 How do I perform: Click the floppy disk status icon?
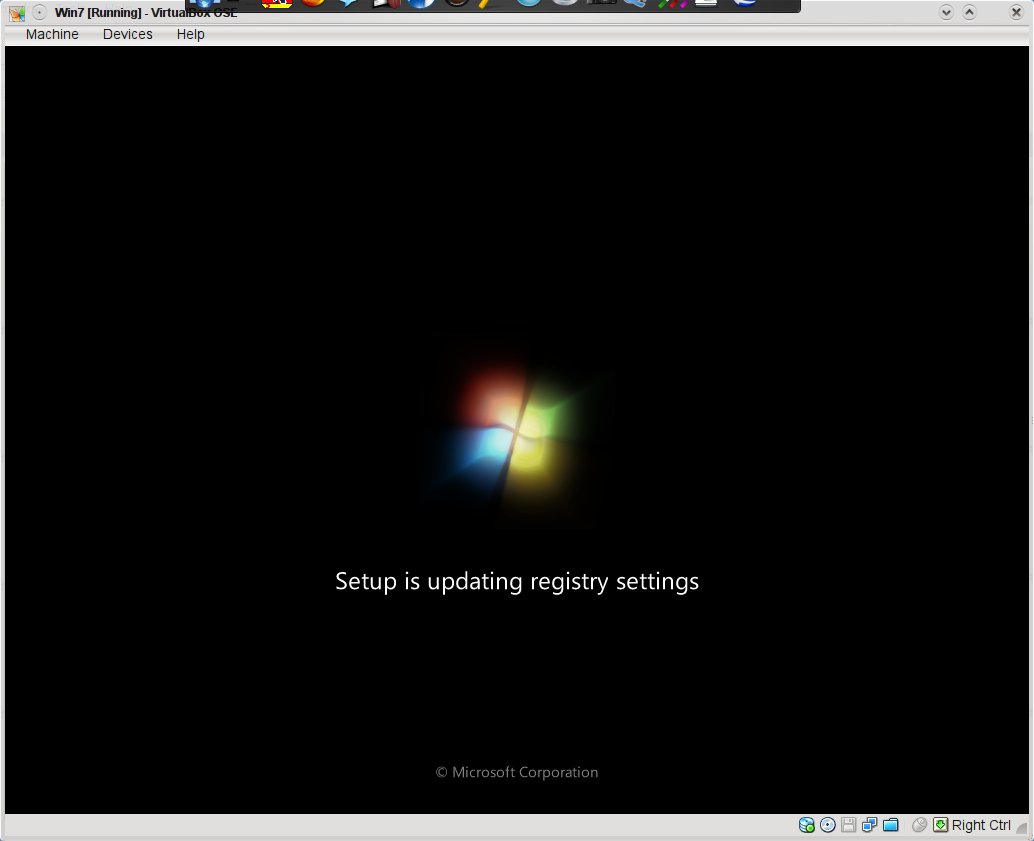coord(849,825)
